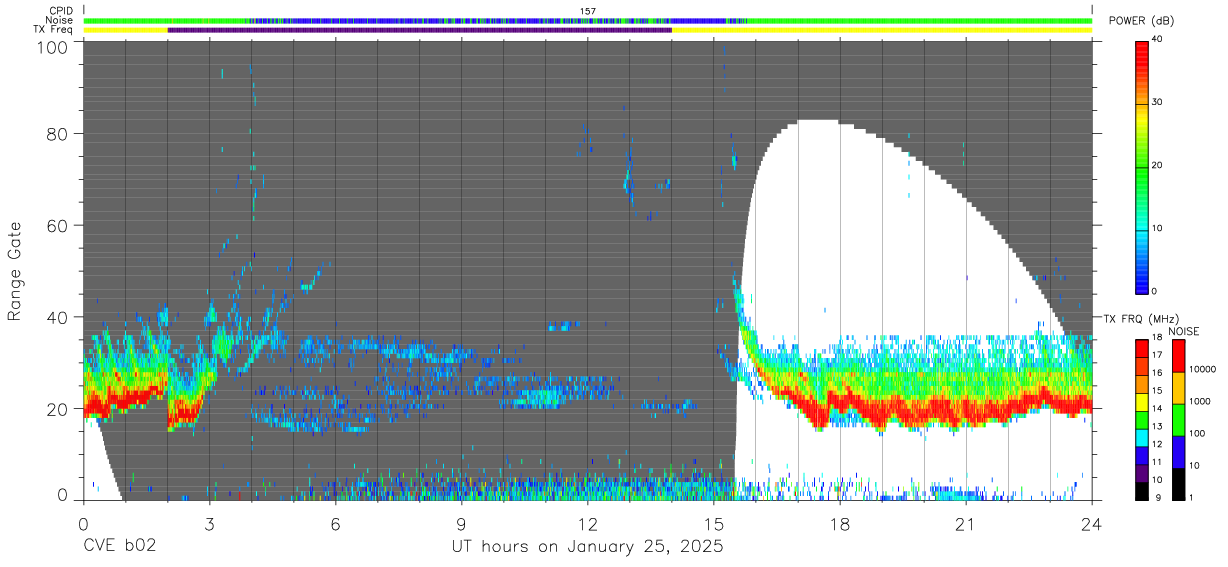The image size is (1228, 567).
Task: Click the 21 hour tick label
Action: 966,523
